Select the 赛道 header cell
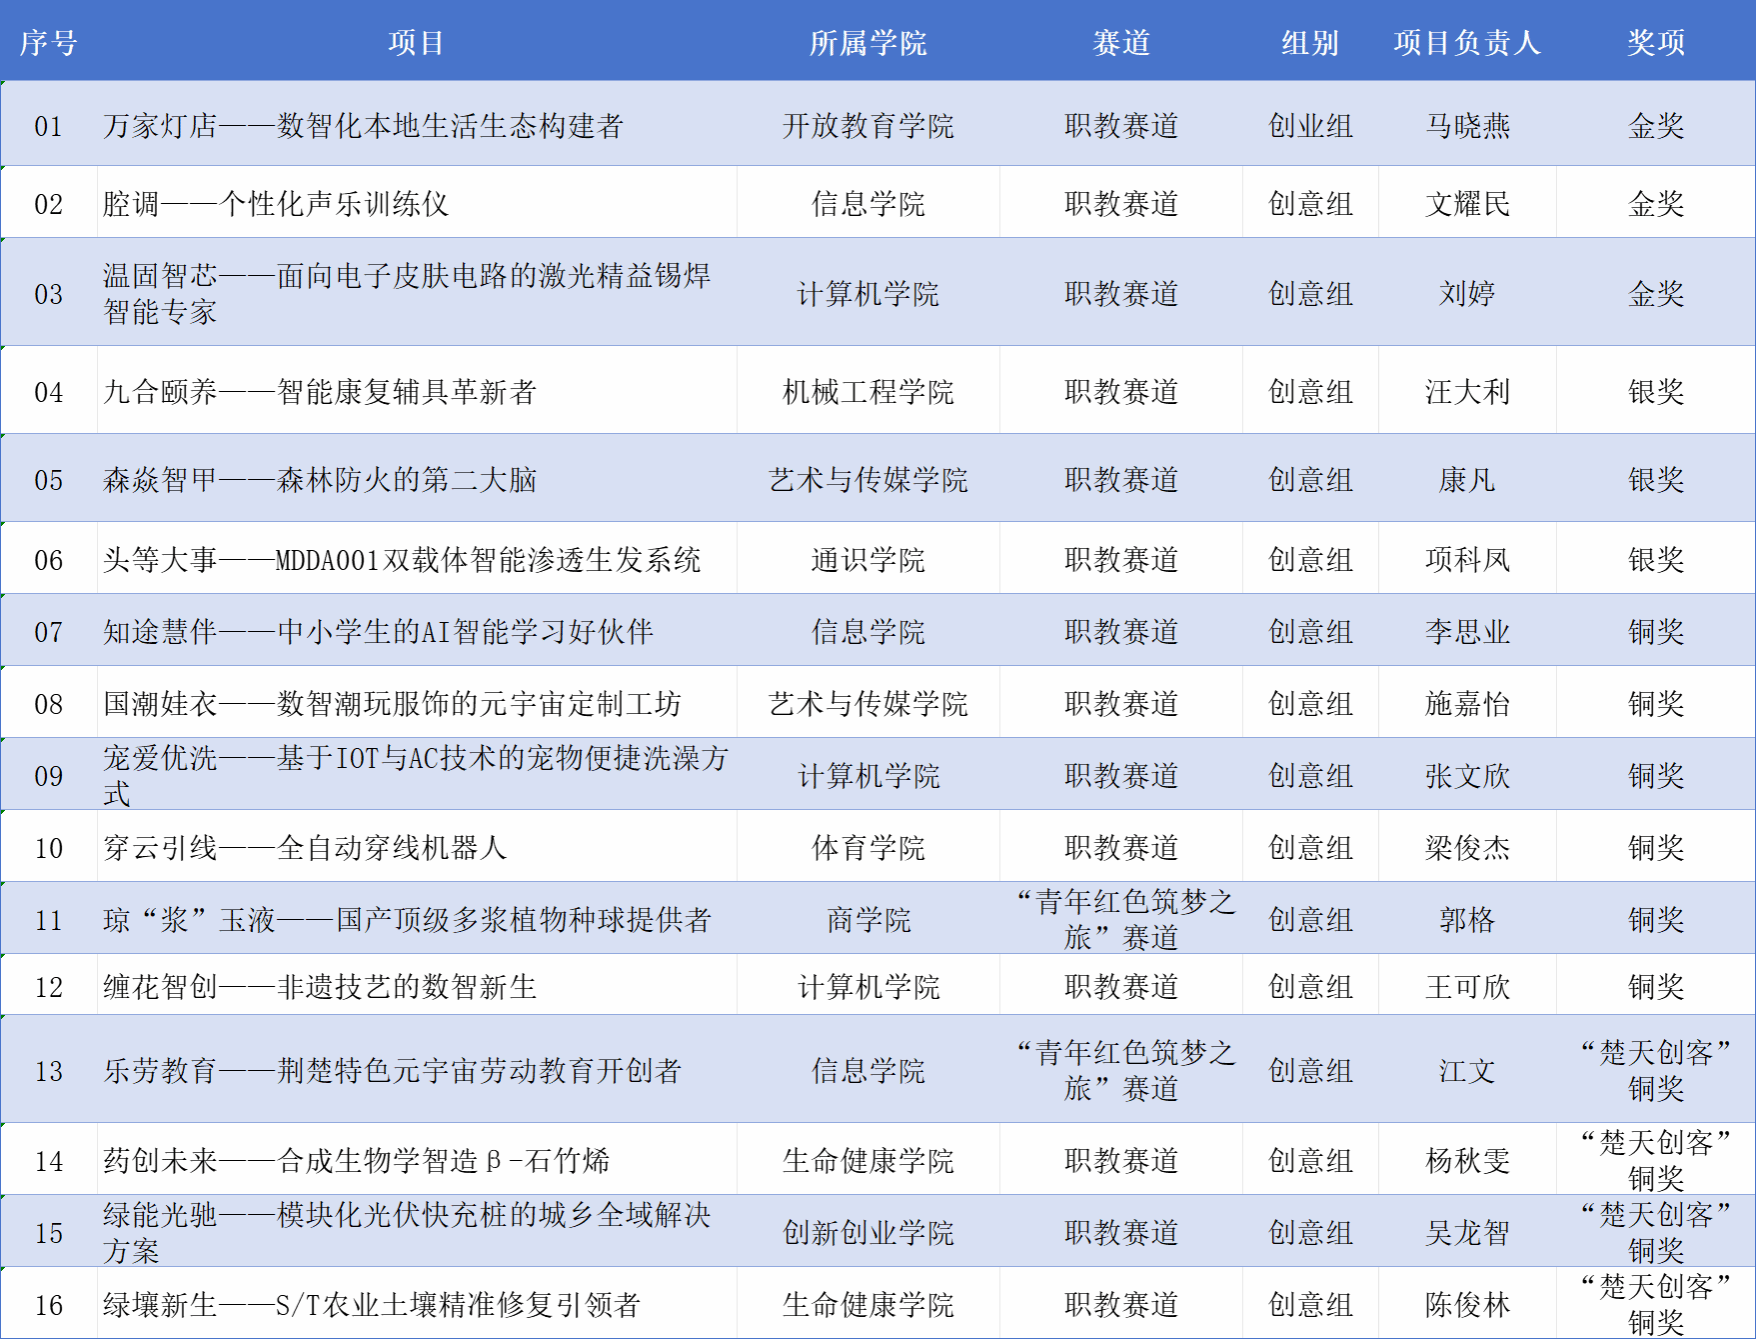Image resolution: width=1756 pixels, height=1339 pixels. point(1121,43)
